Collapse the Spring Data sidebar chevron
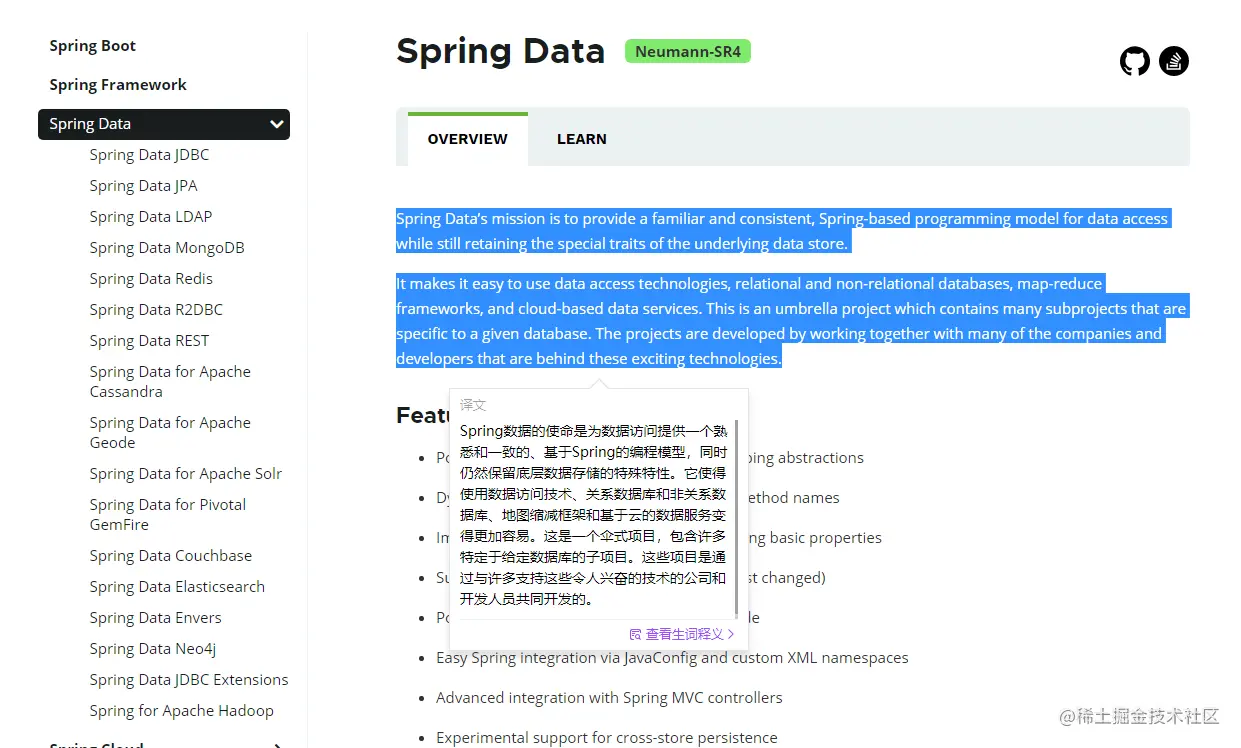 [x=276, y=124]
